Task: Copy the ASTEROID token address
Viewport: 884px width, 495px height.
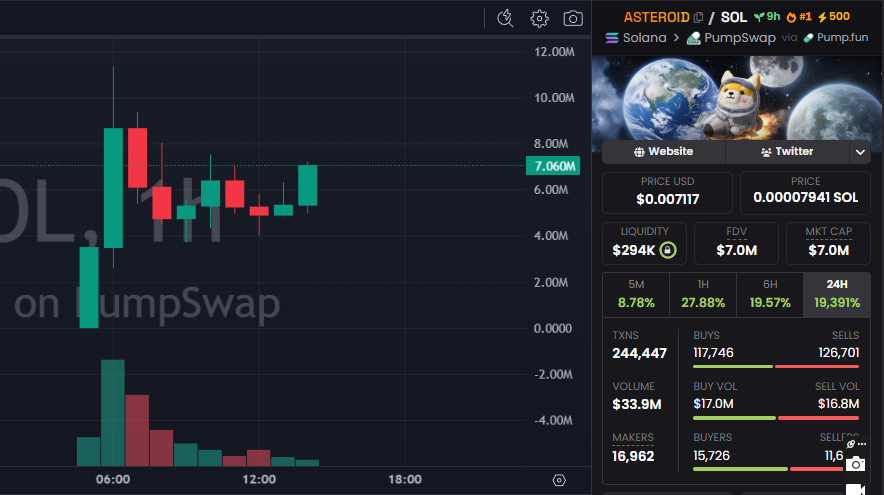Action: (699, 17)
